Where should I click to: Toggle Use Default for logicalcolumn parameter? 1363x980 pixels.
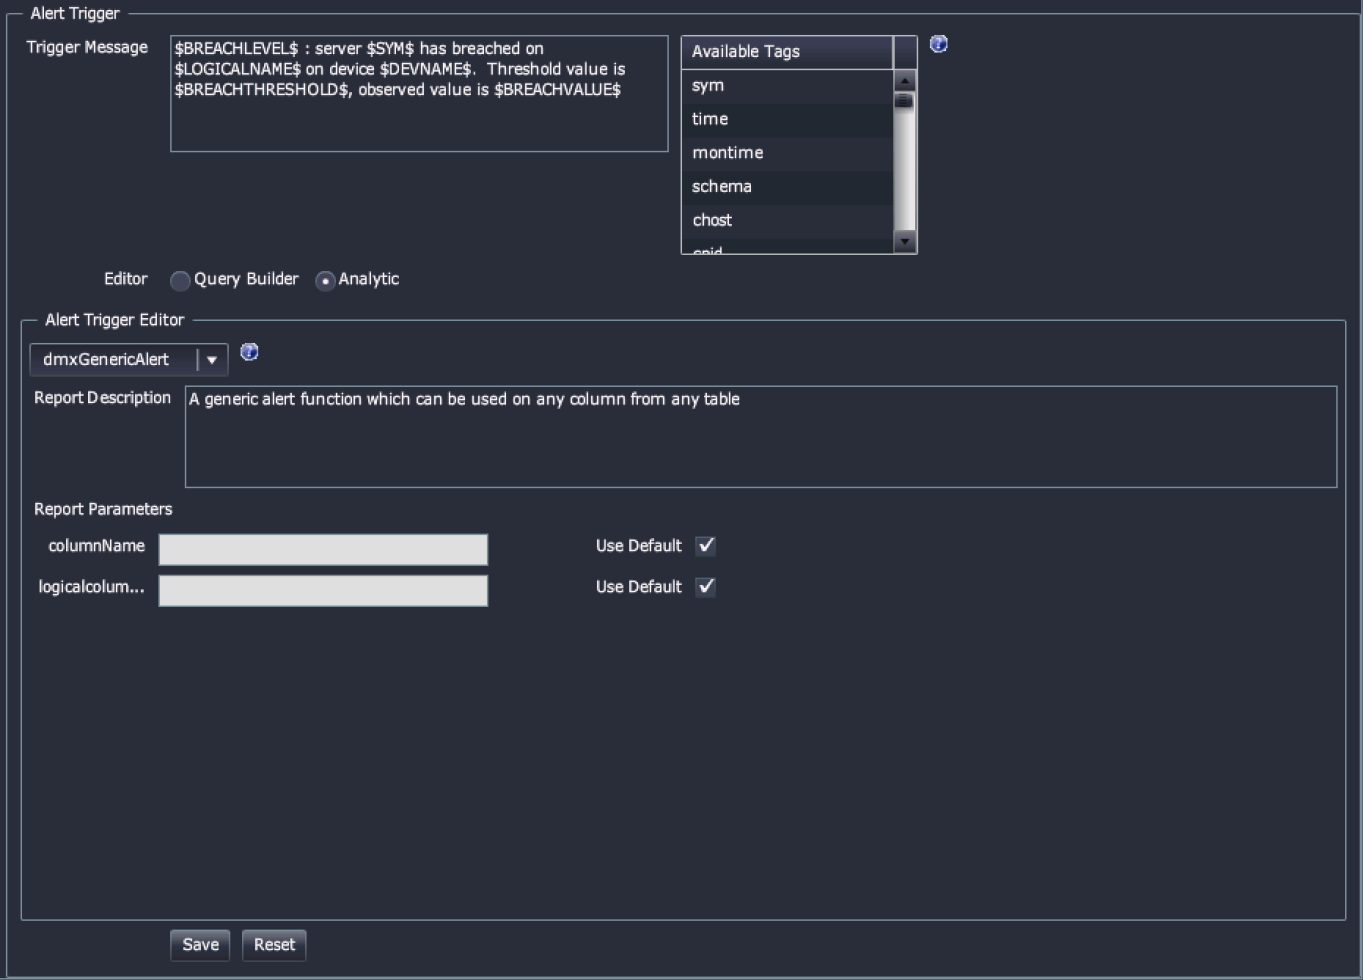706,587
